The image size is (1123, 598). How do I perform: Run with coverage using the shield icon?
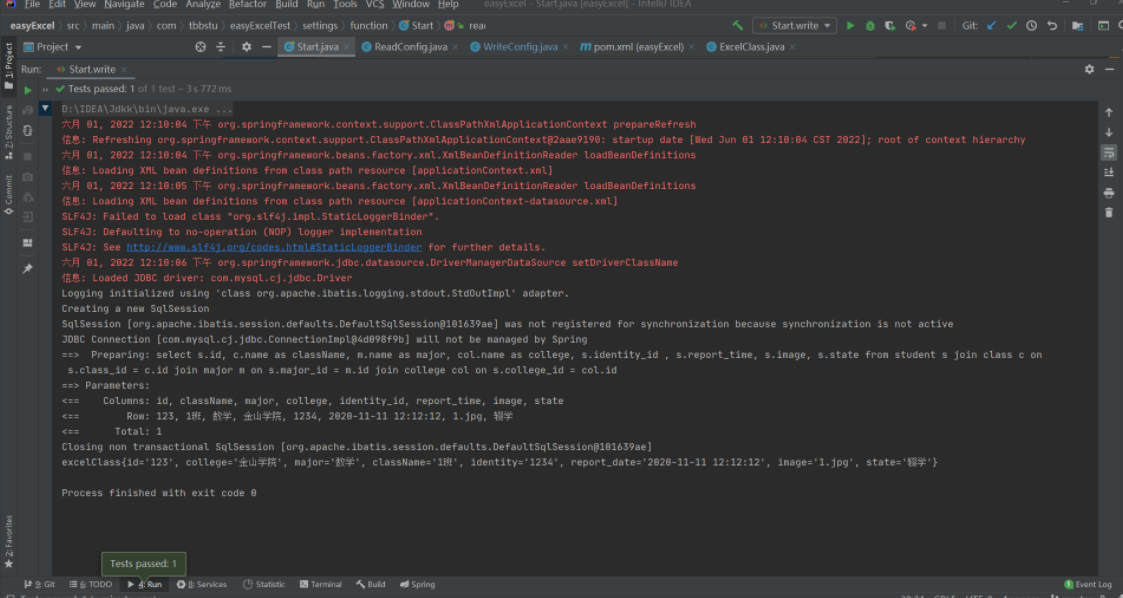(890, 26)
